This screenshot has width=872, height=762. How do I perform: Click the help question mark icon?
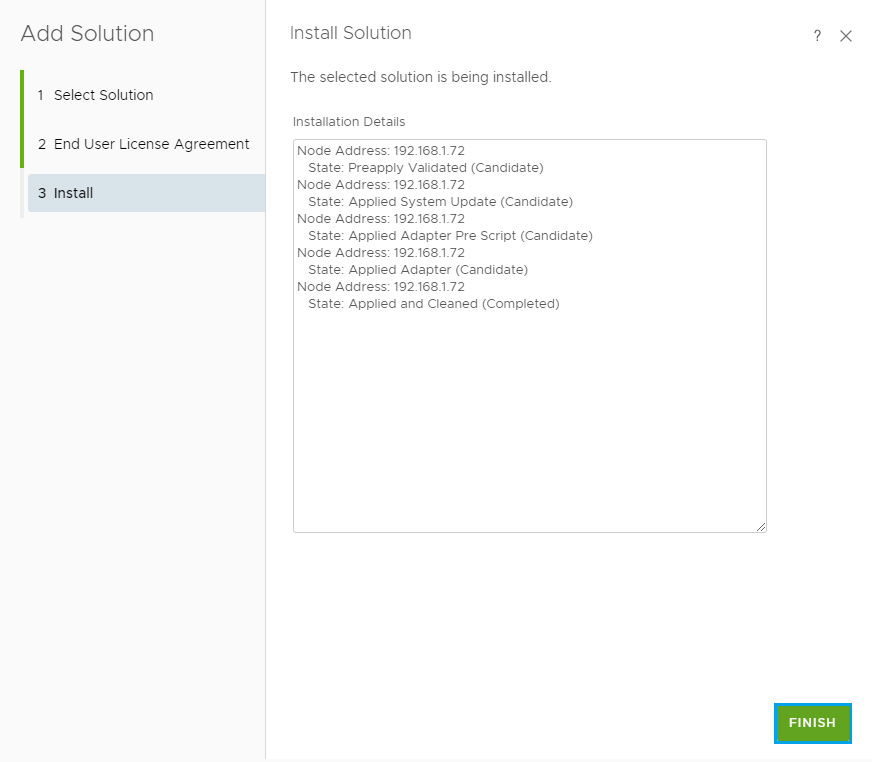[x=817, y=36]
